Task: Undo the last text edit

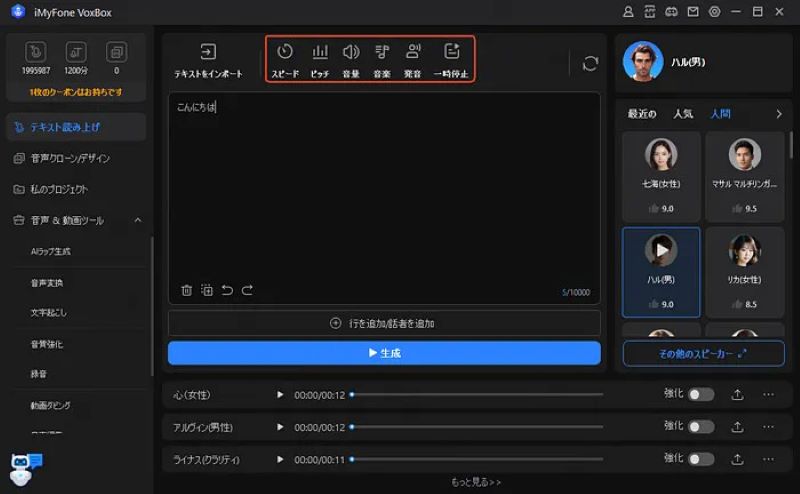Action: point(227,290)
